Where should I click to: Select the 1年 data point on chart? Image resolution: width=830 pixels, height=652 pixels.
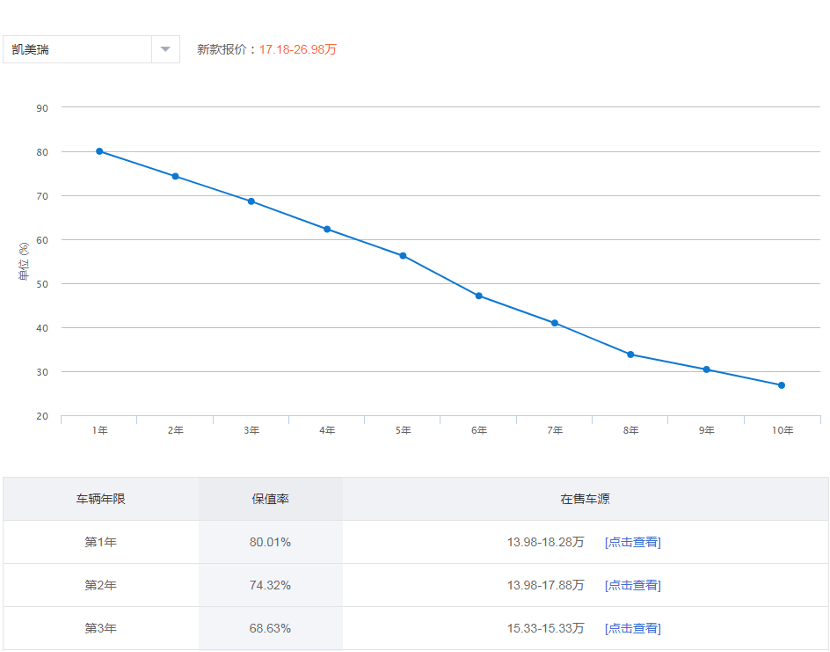pos(100,151)
